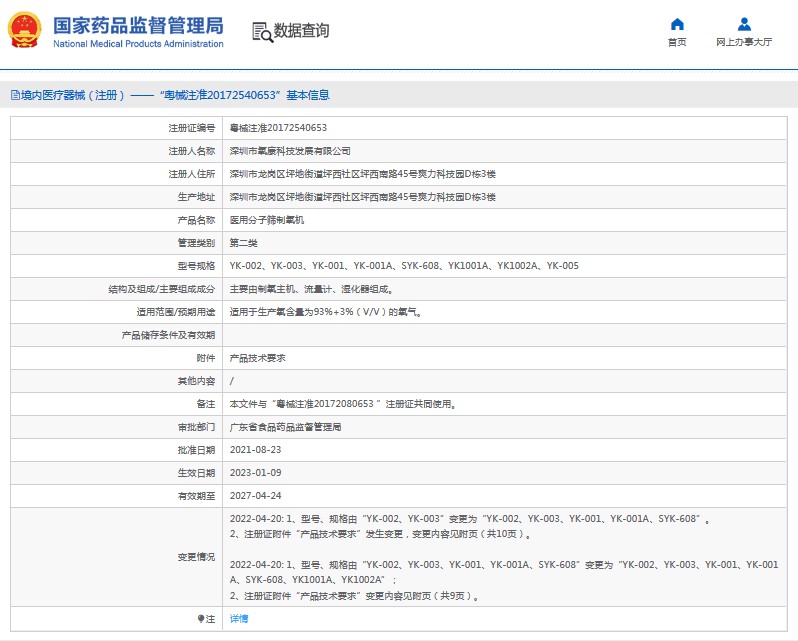Click the 网上办事大厅 person icon
Viewport: 798px width, 641px height.
coord(744,24)
